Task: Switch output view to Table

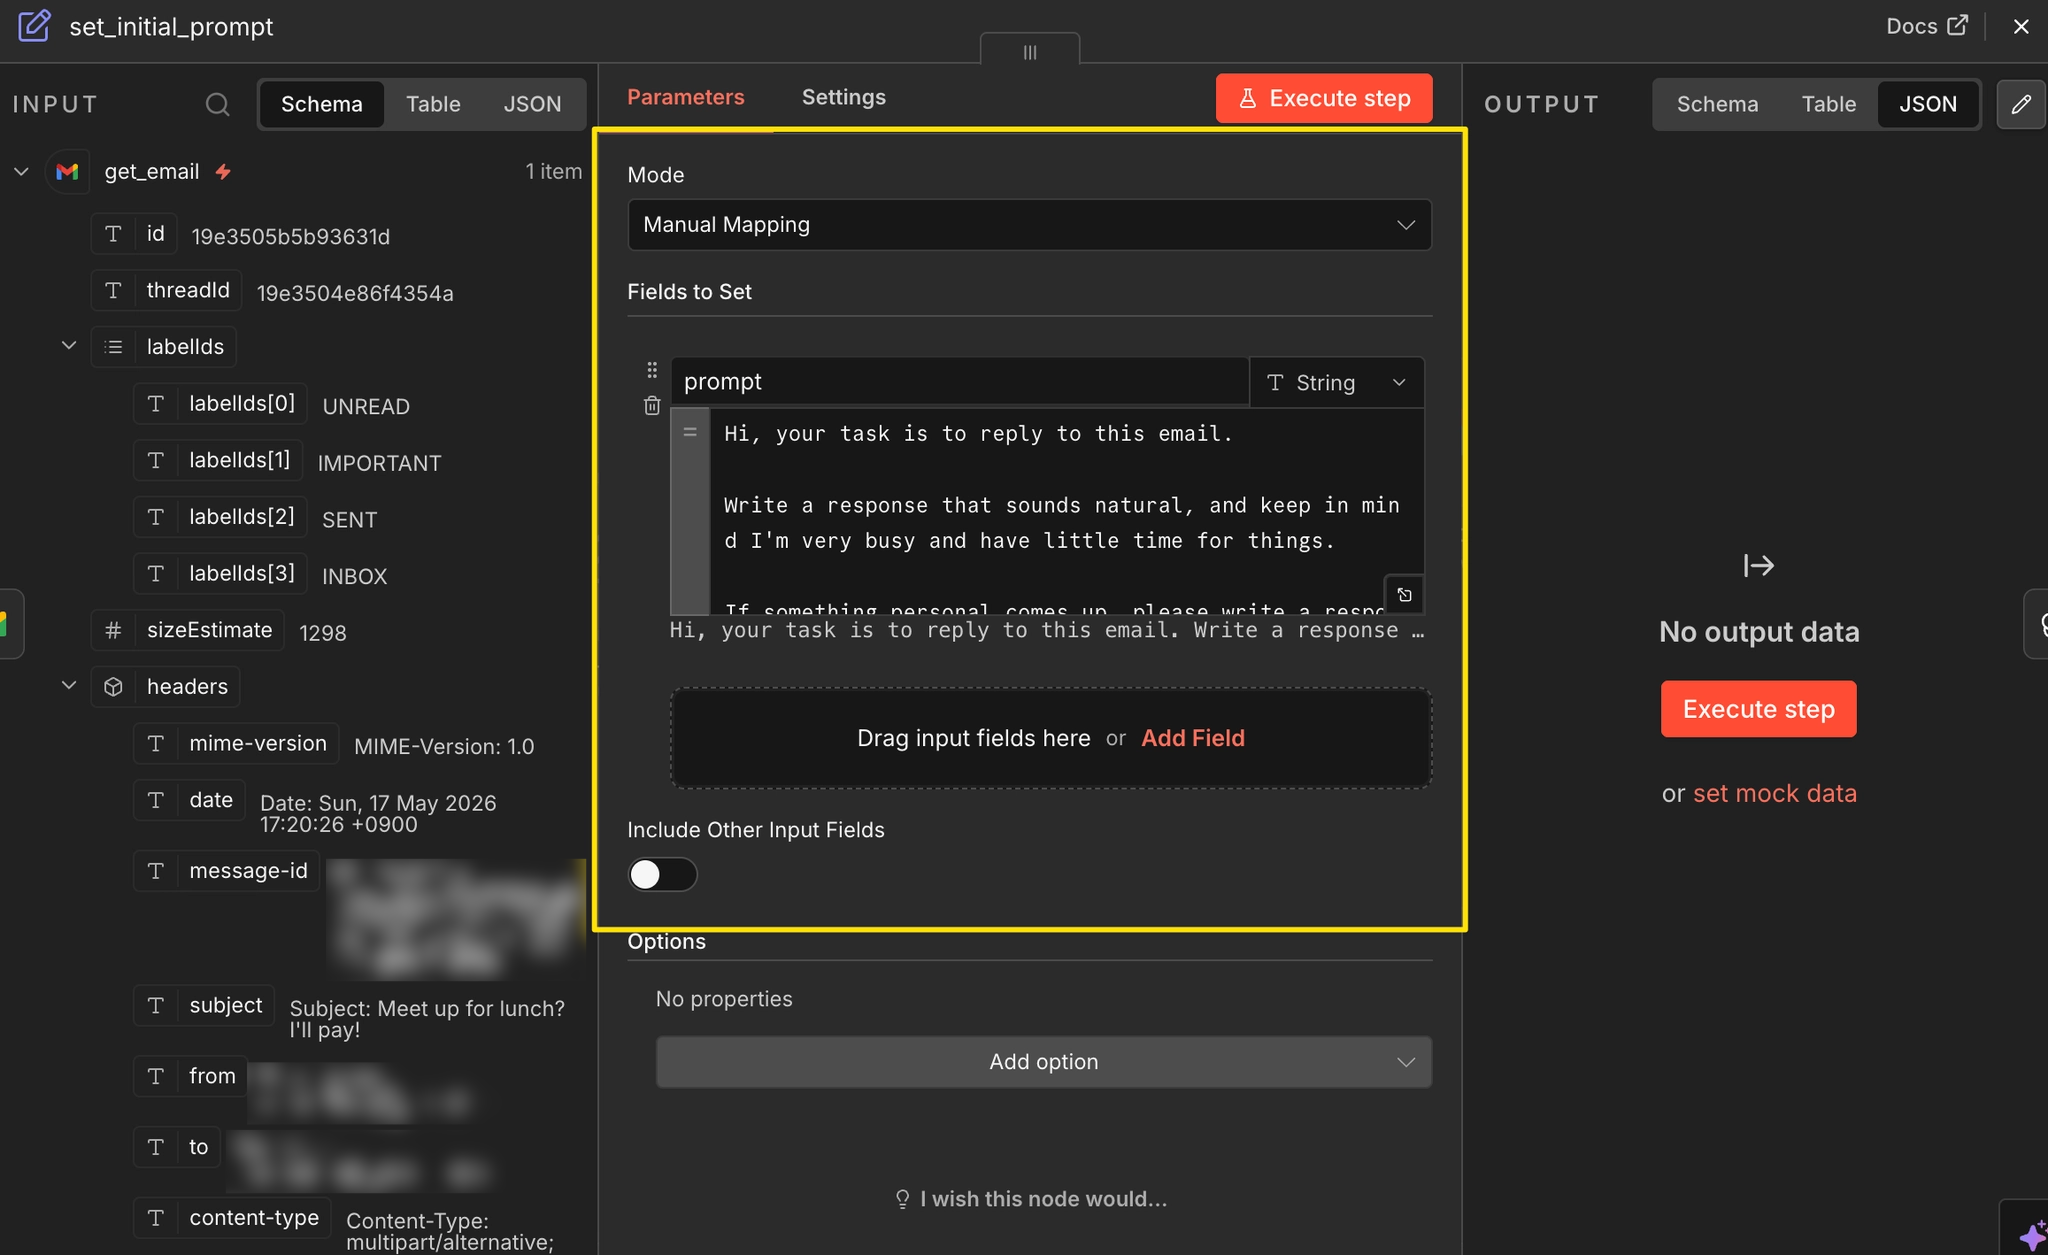Action: [1828, 104]
